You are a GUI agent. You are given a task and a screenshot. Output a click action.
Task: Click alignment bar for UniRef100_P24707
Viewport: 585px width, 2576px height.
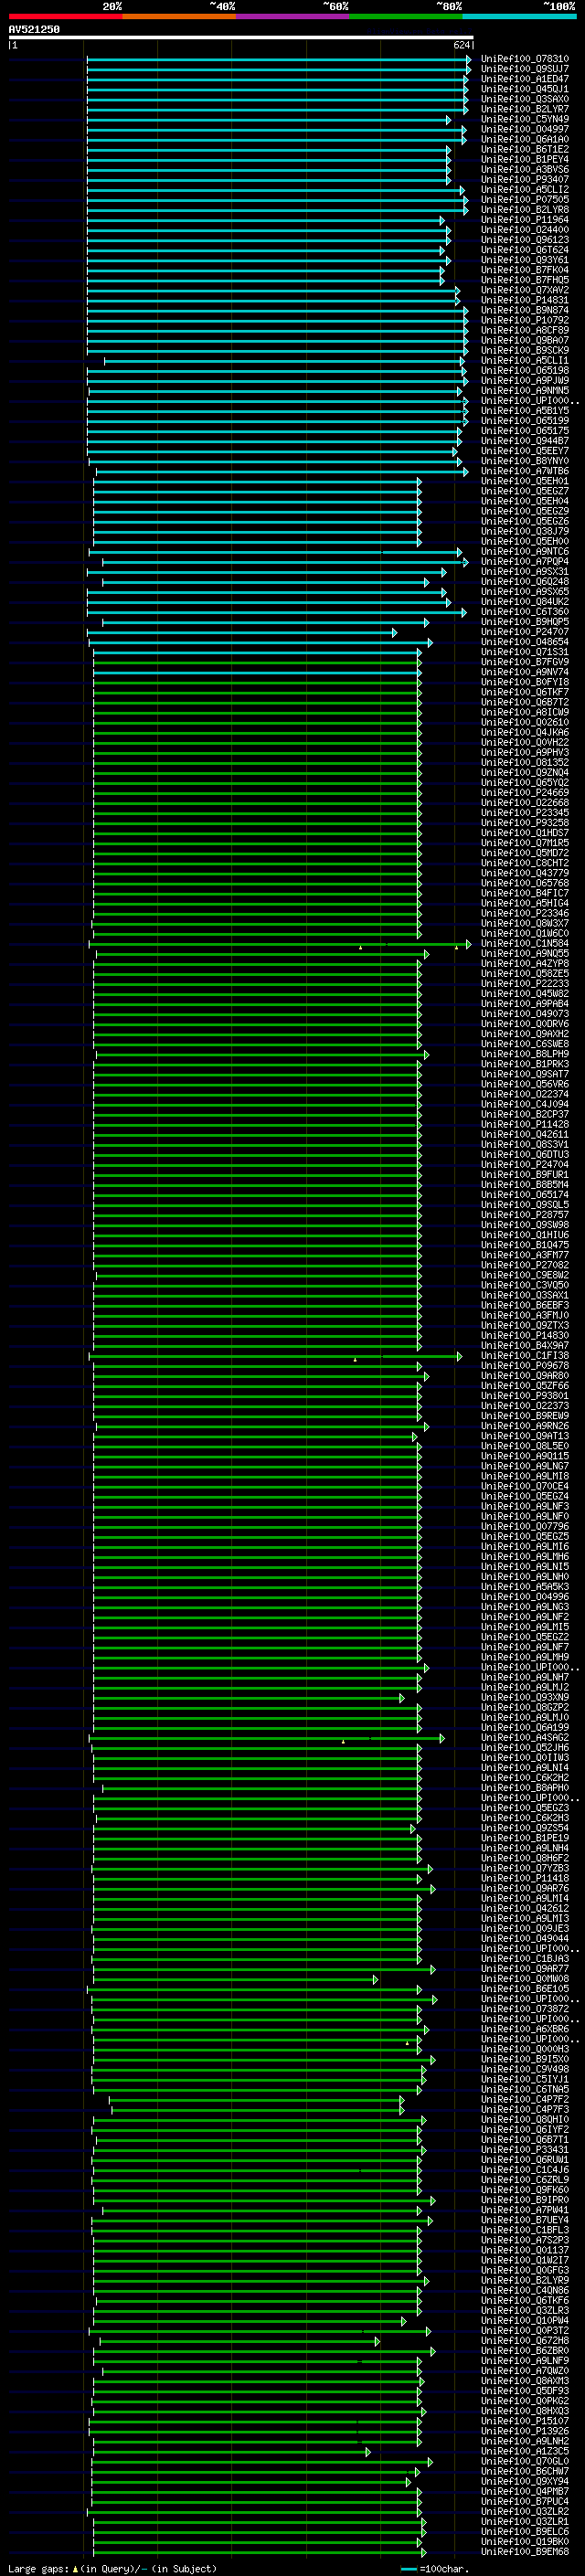(x=242, y=632)
